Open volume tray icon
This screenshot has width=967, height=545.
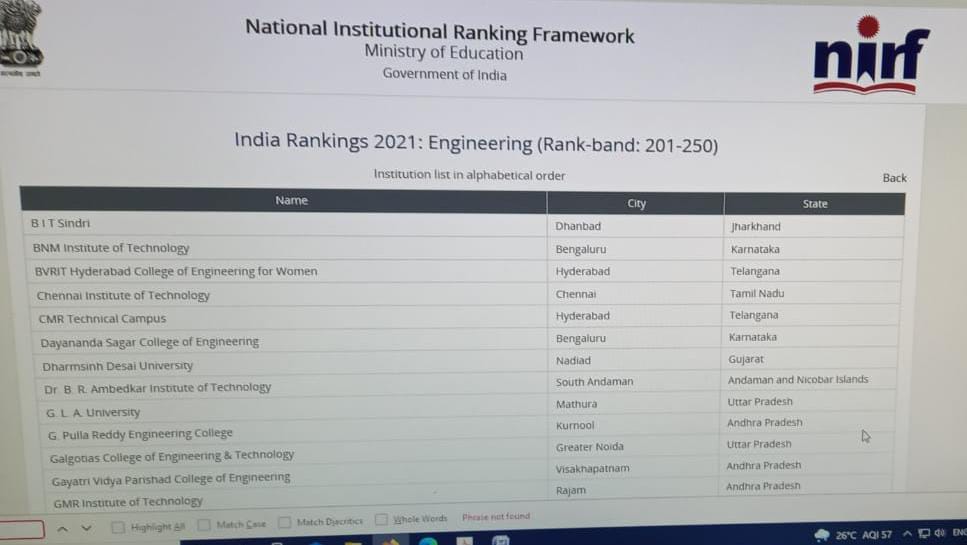coord(939,533)
